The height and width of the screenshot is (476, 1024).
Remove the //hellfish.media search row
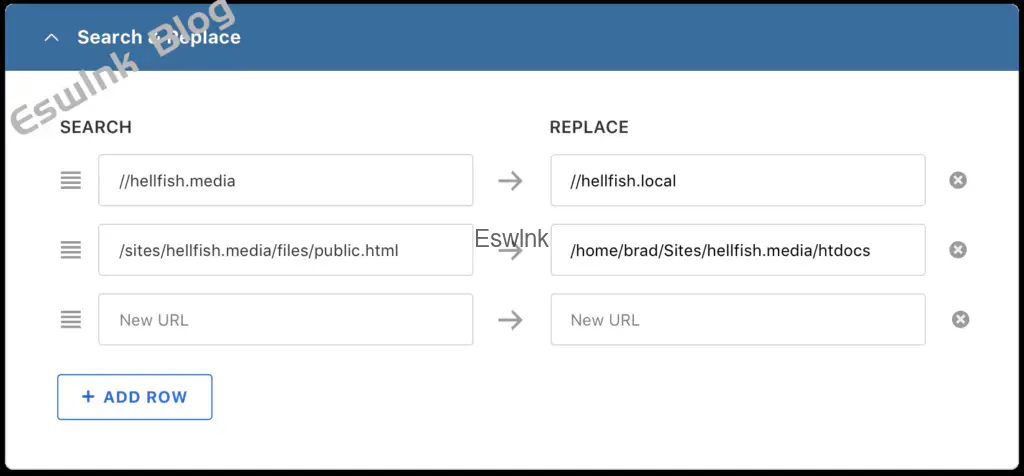958,180
